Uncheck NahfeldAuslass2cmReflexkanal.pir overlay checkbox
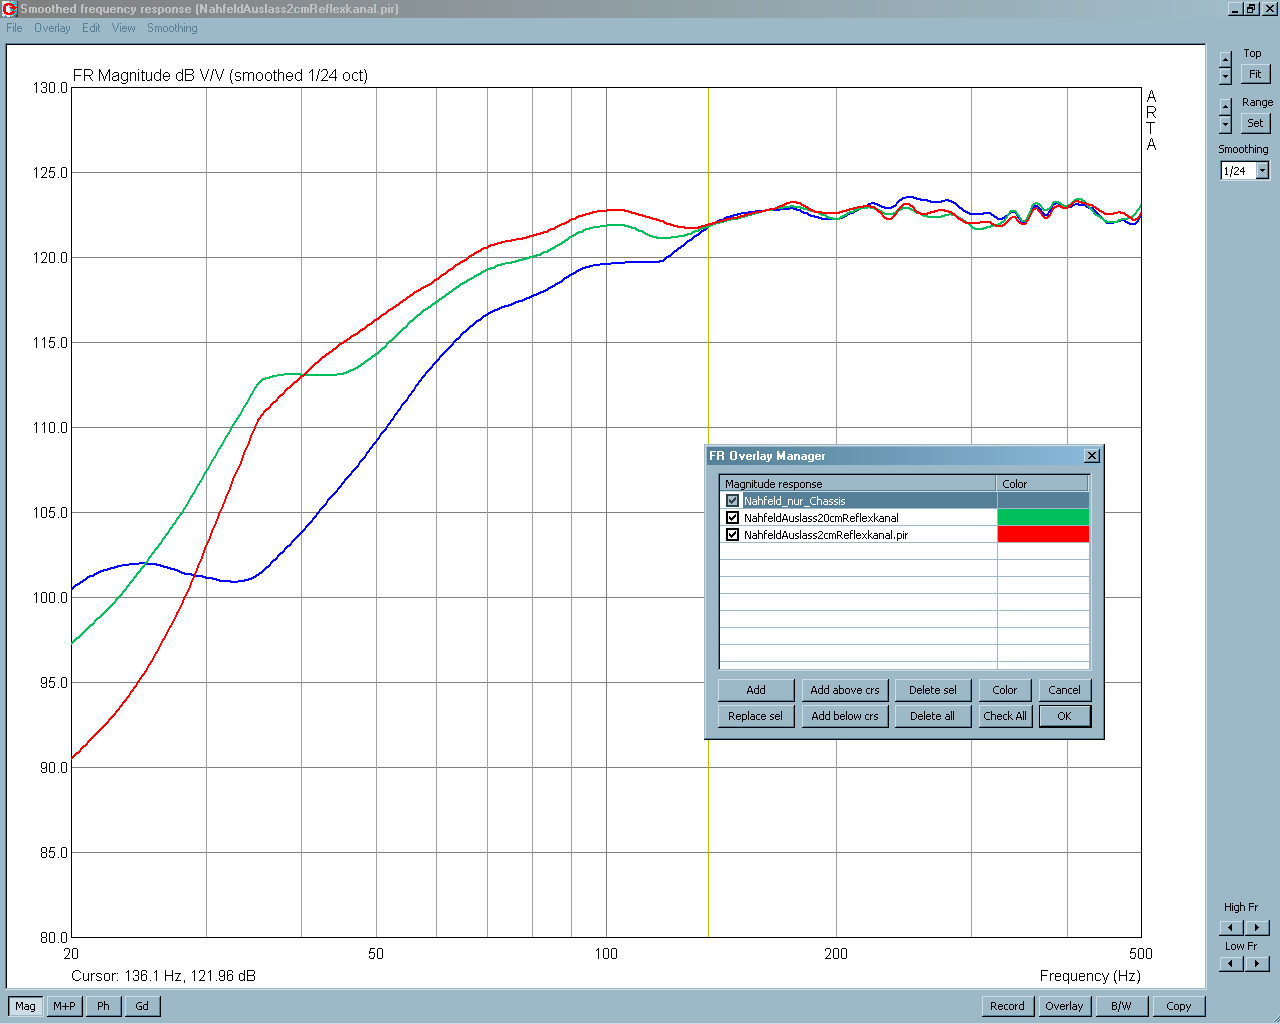1280x1024 pixels. [x=732, y=535]
